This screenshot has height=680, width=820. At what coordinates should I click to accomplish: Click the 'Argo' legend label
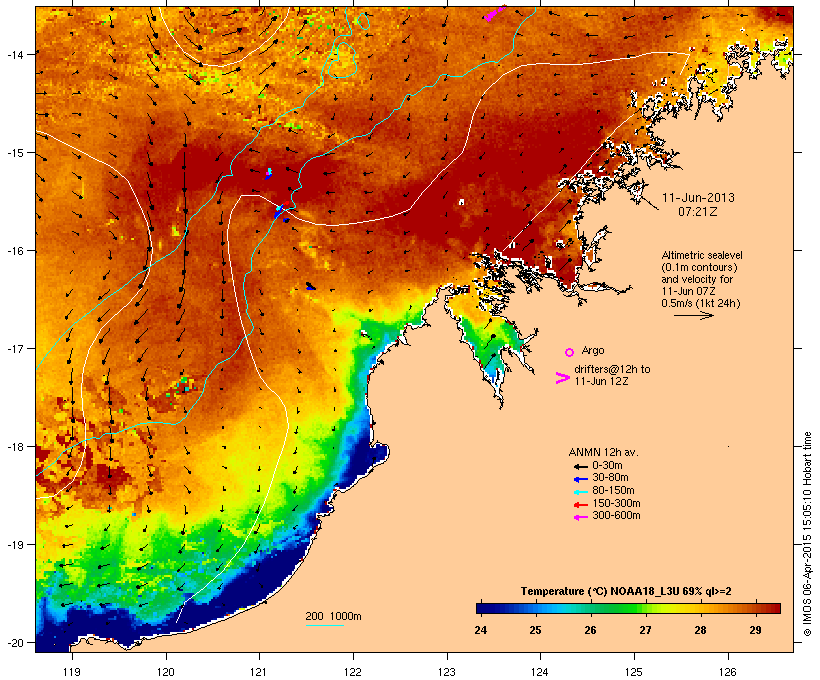(593, 350)
